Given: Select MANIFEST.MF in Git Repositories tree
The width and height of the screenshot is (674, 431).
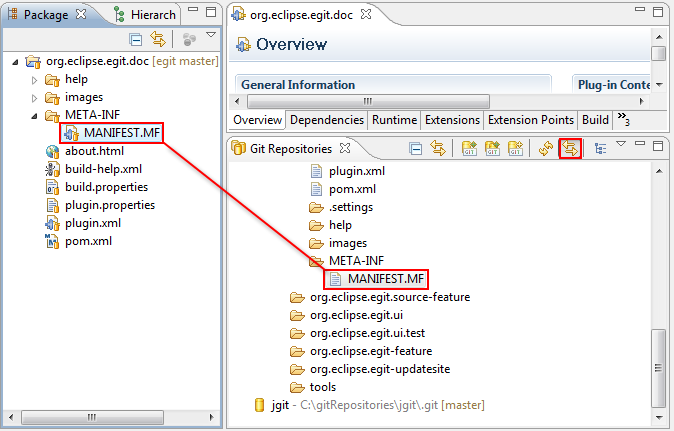Looking at the screenshot, I should [386, 279].
